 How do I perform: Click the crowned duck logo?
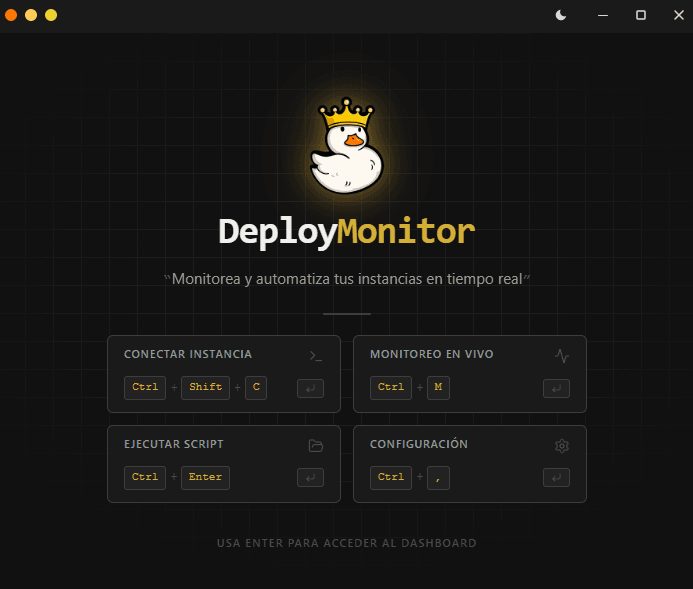click(346, 146)
